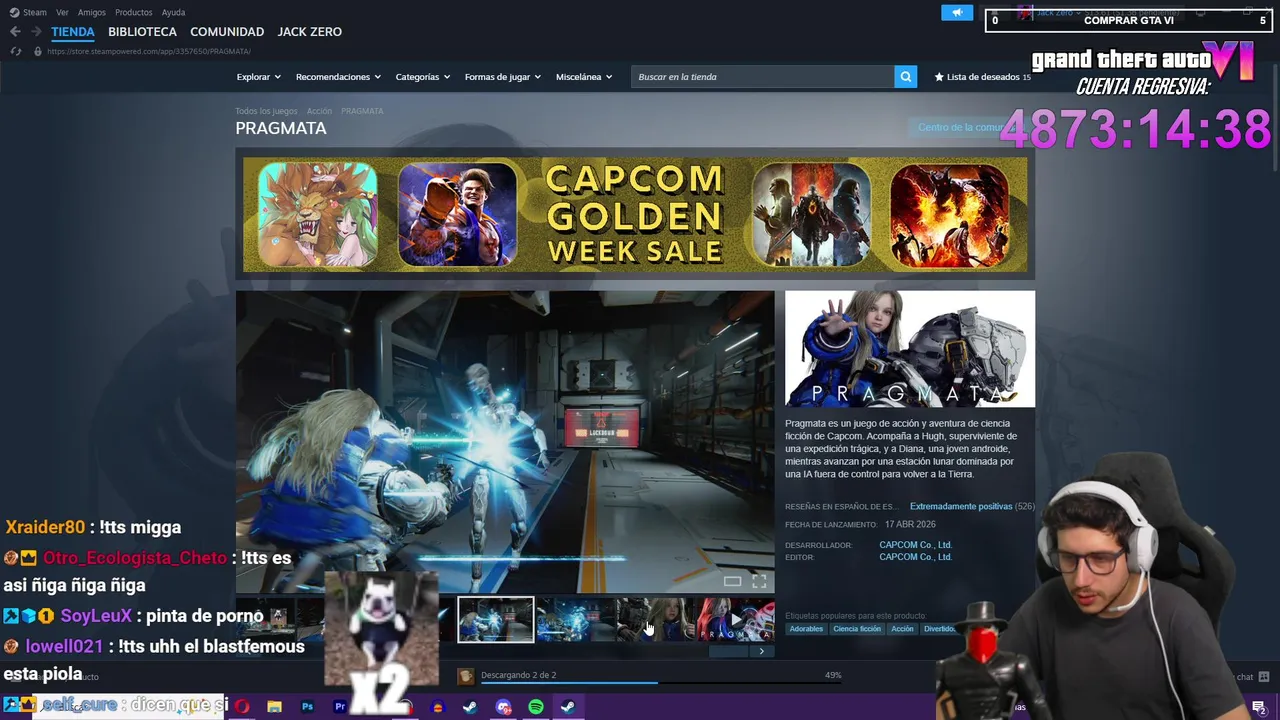
Task: Open the editor CAPCOM Co., Ltd. link
Action: pyautogui.click(x=915, y=557)
